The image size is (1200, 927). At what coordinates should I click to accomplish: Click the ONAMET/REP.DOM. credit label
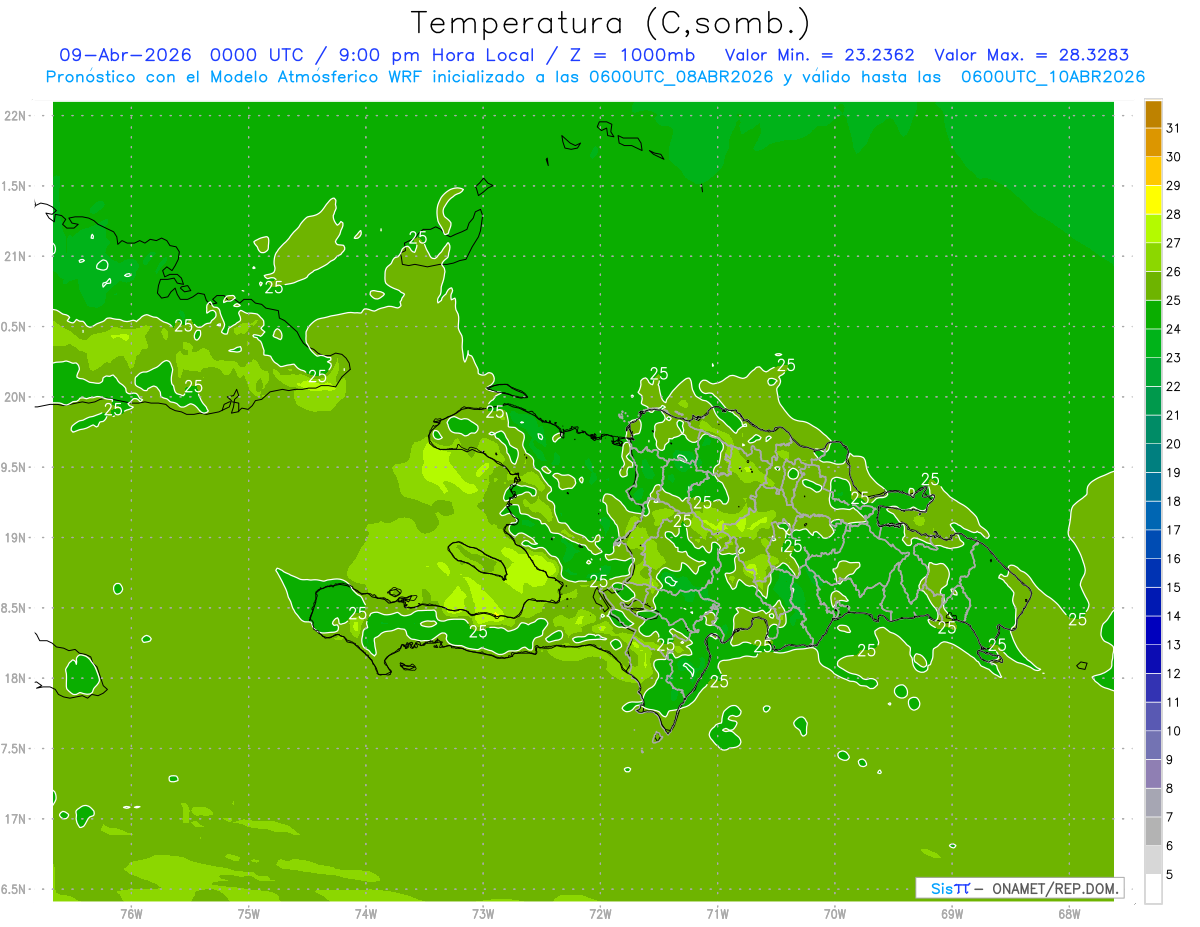coord(1054,888)
